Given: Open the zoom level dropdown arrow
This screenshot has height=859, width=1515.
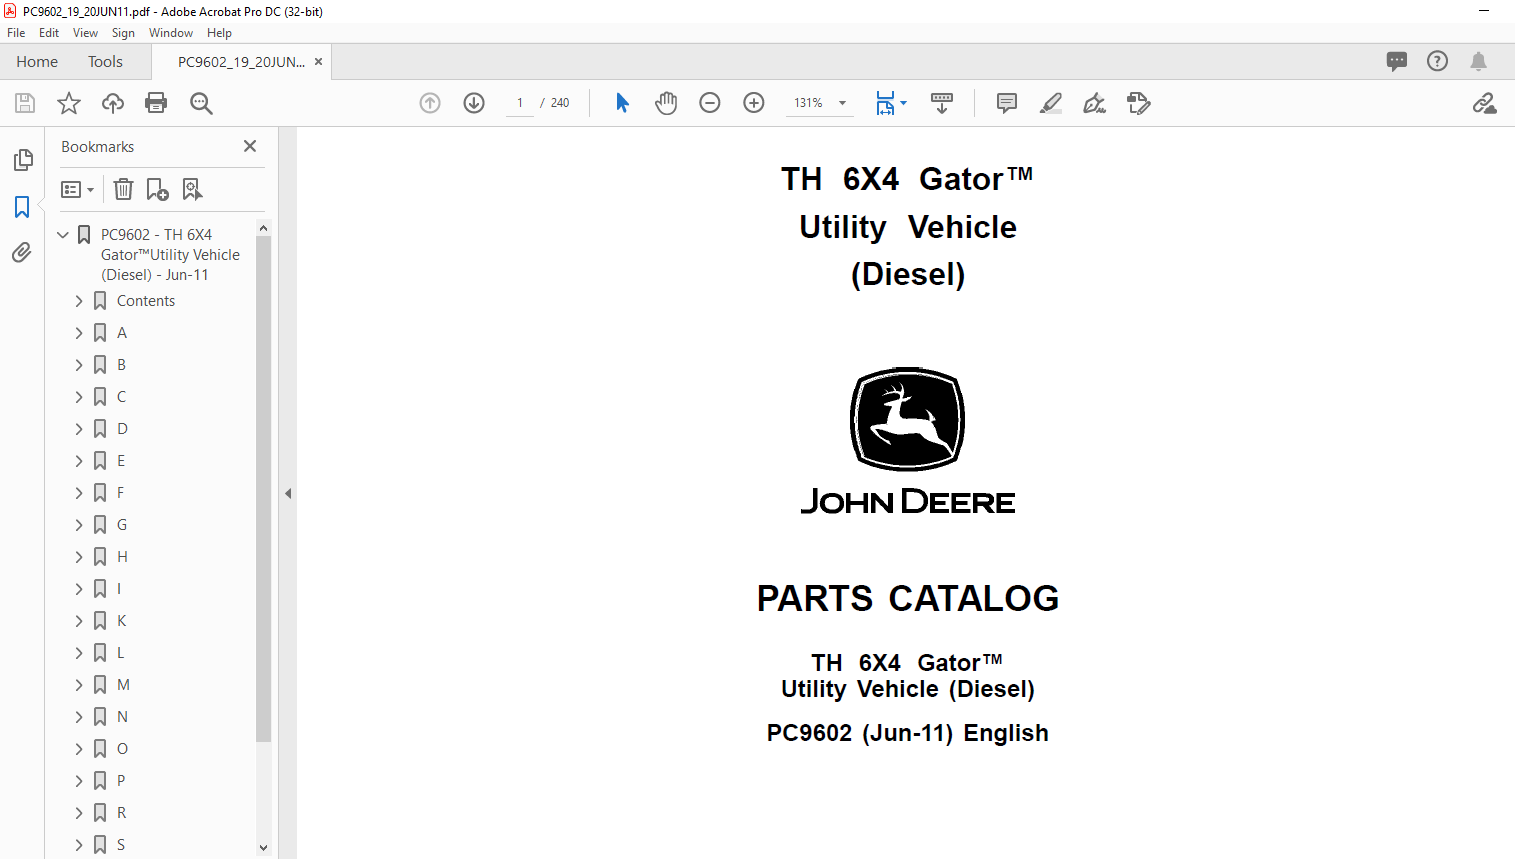Looking at the screenshot, I should [x=842, y=103].
